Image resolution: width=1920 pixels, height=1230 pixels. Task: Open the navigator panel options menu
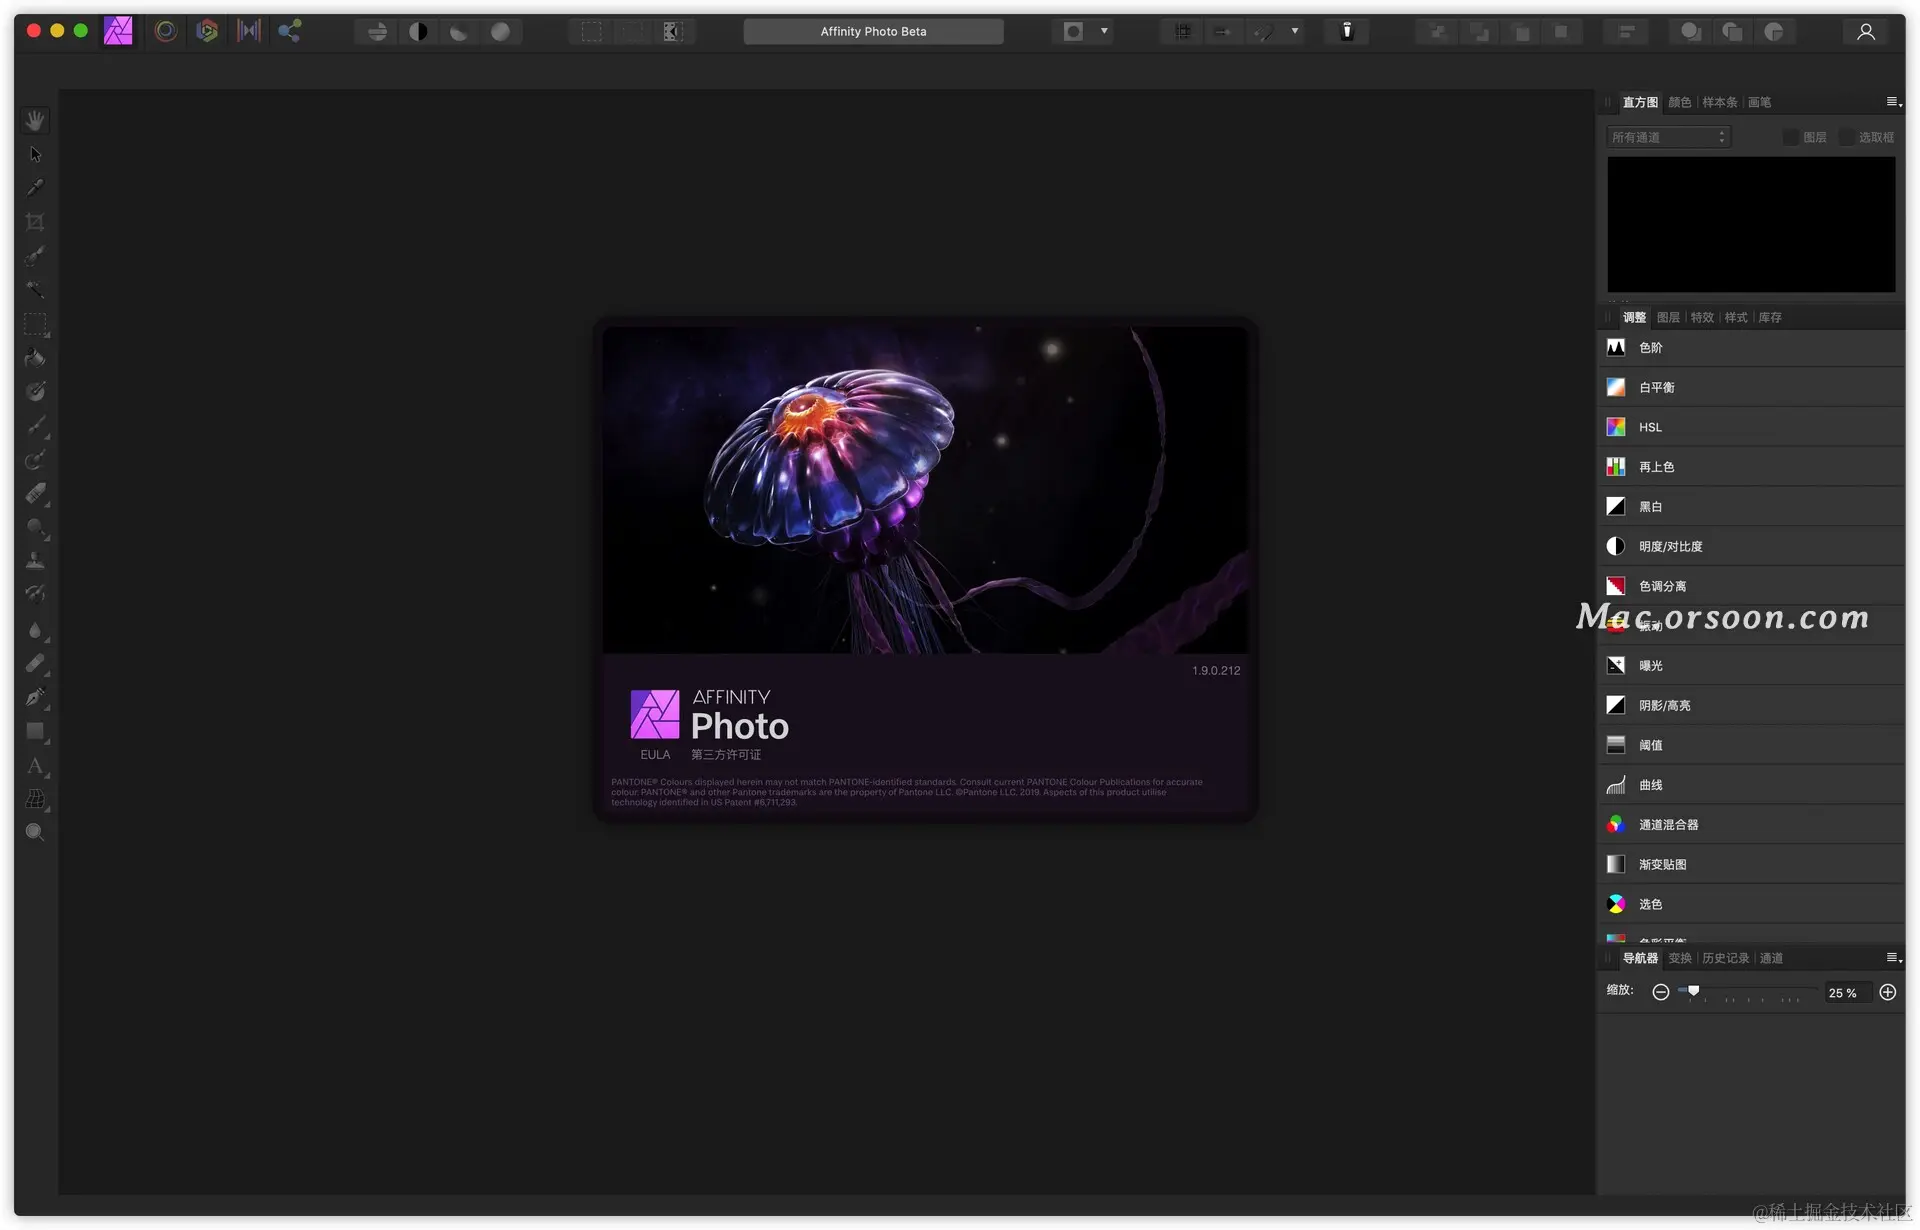click(x=1893, y=958)
